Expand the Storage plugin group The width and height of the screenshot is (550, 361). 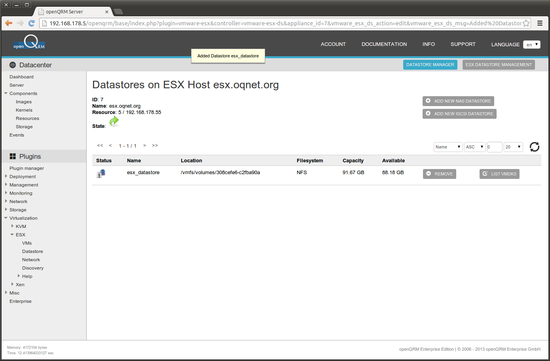[6, 210]
